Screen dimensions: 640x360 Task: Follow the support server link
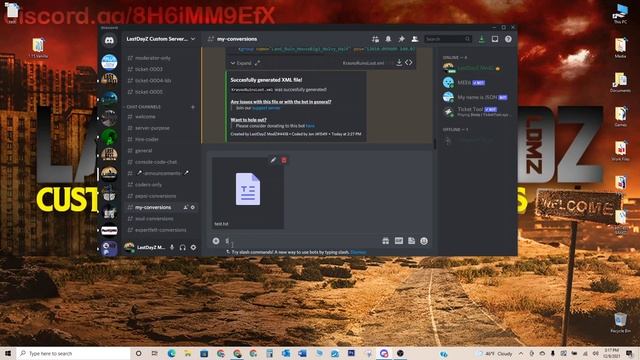click(x=266, y=108)
